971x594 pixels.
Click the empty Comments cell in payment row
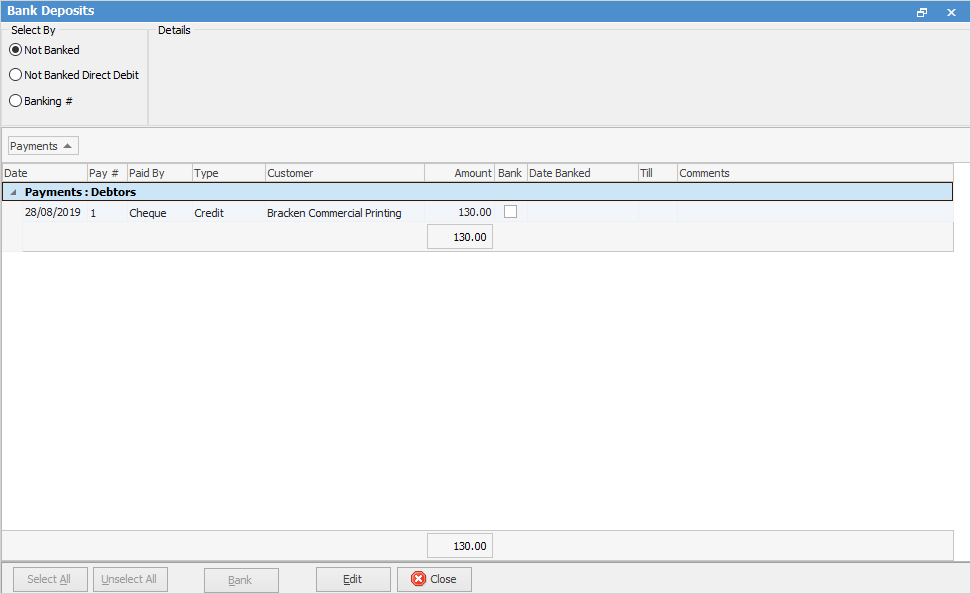[815, 212]
